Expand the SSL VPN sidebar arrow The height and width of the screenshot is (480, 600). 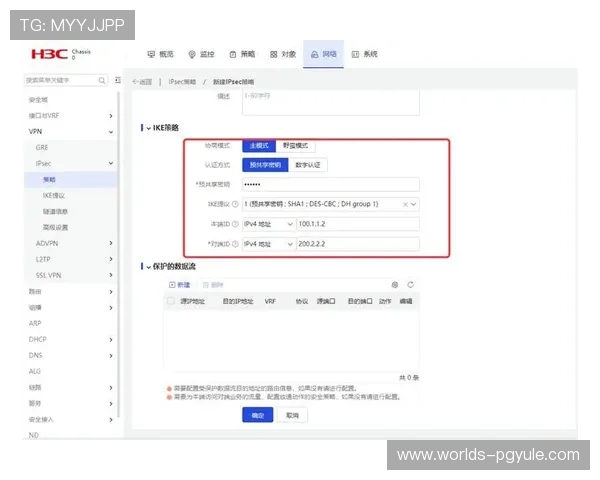[111, 275]
